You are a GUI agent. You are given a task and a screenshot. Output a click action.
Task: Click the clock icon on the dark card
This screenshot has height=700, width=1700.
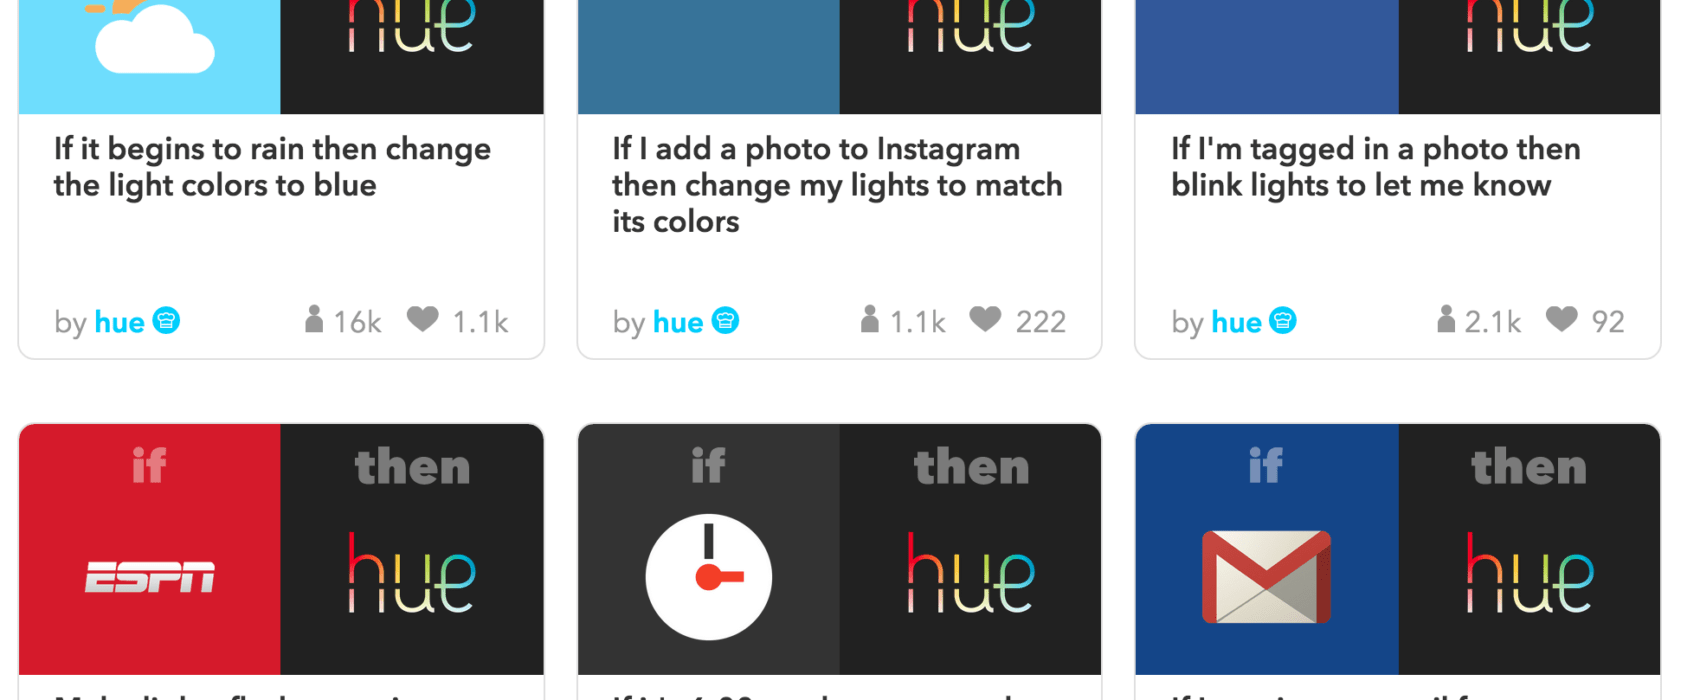(x=709, y=577)
